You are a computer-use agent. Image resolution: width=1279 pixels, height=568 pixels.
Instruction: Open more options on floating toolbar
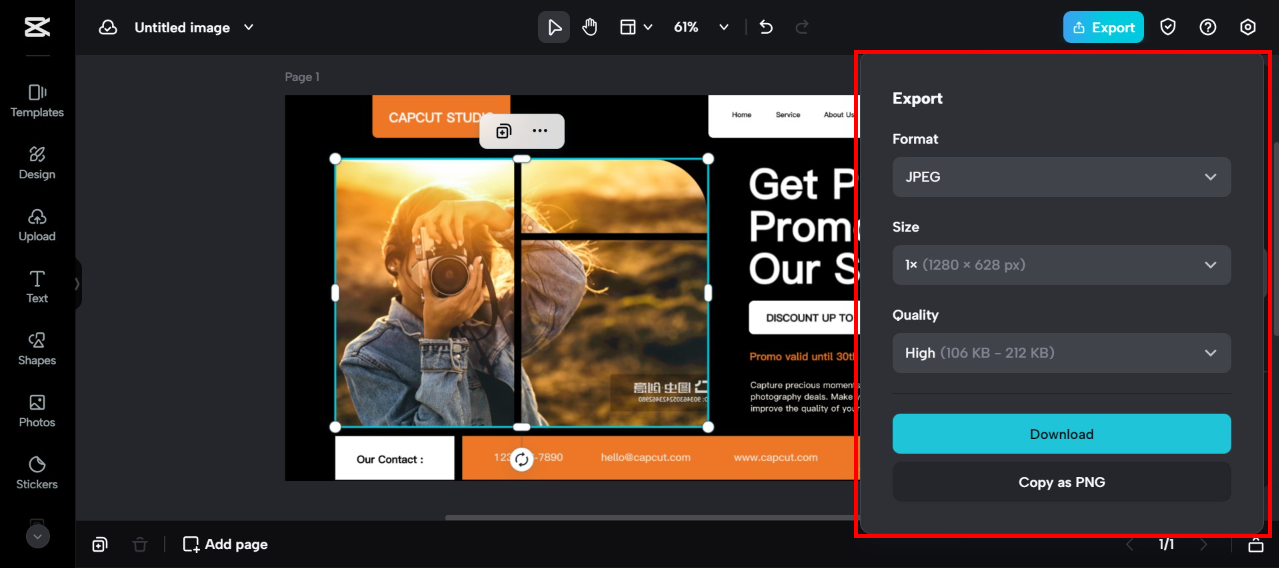tap(540, 131)
